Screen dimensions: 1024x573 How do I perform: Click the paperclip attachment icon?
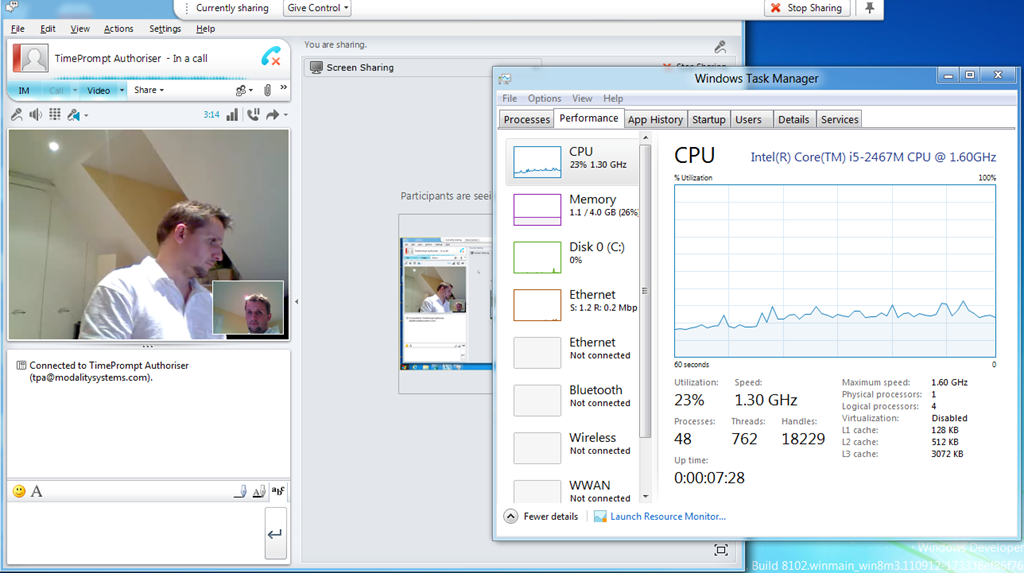coord(267,90)
